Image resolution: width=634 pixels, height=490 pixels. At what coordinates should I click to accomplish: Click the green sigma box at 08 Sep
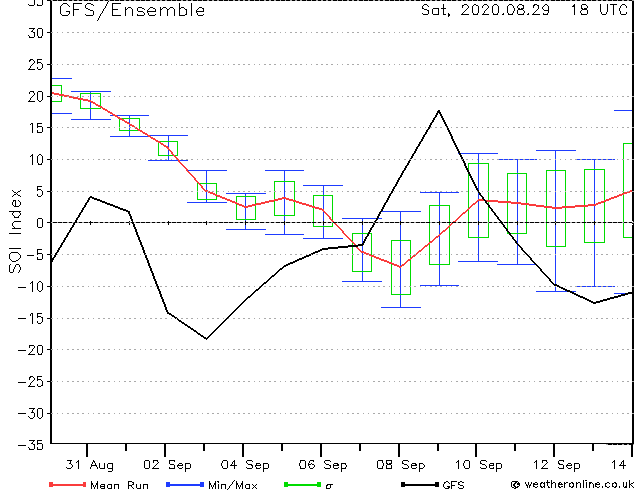(x=401, y=267)
